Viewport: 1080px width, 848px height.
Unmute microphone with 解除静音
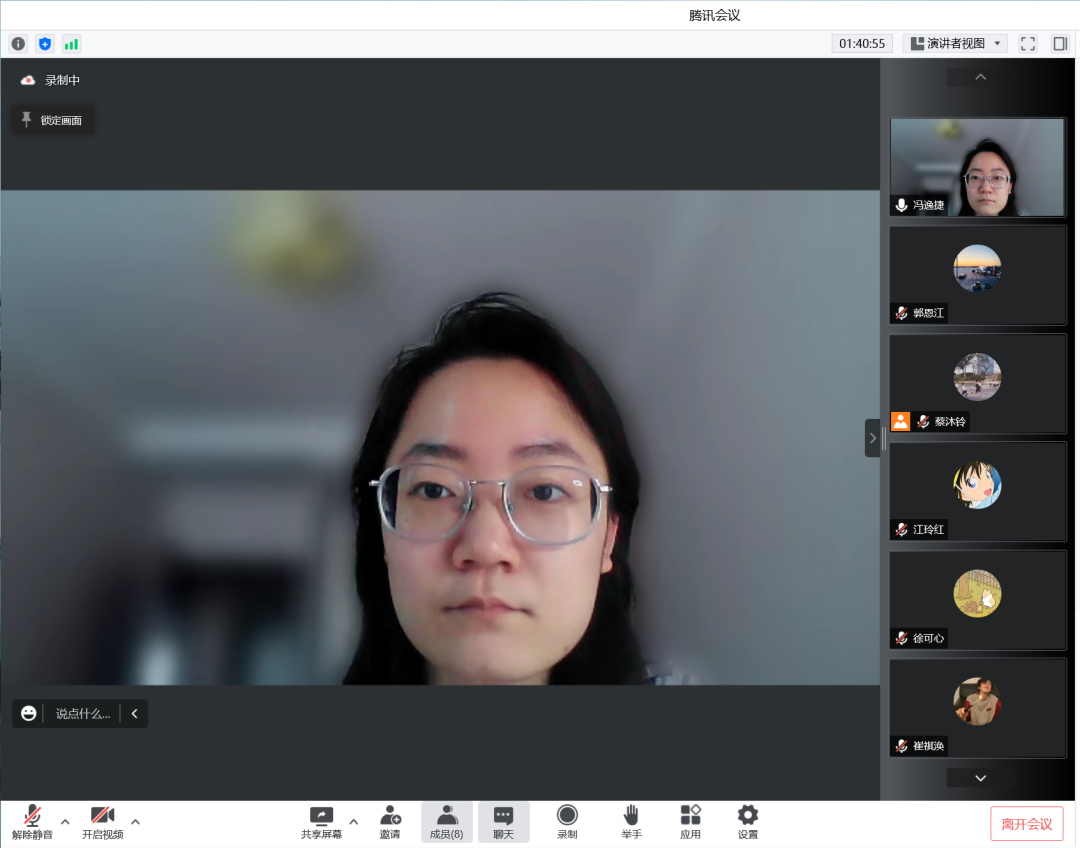coord(32,823)
